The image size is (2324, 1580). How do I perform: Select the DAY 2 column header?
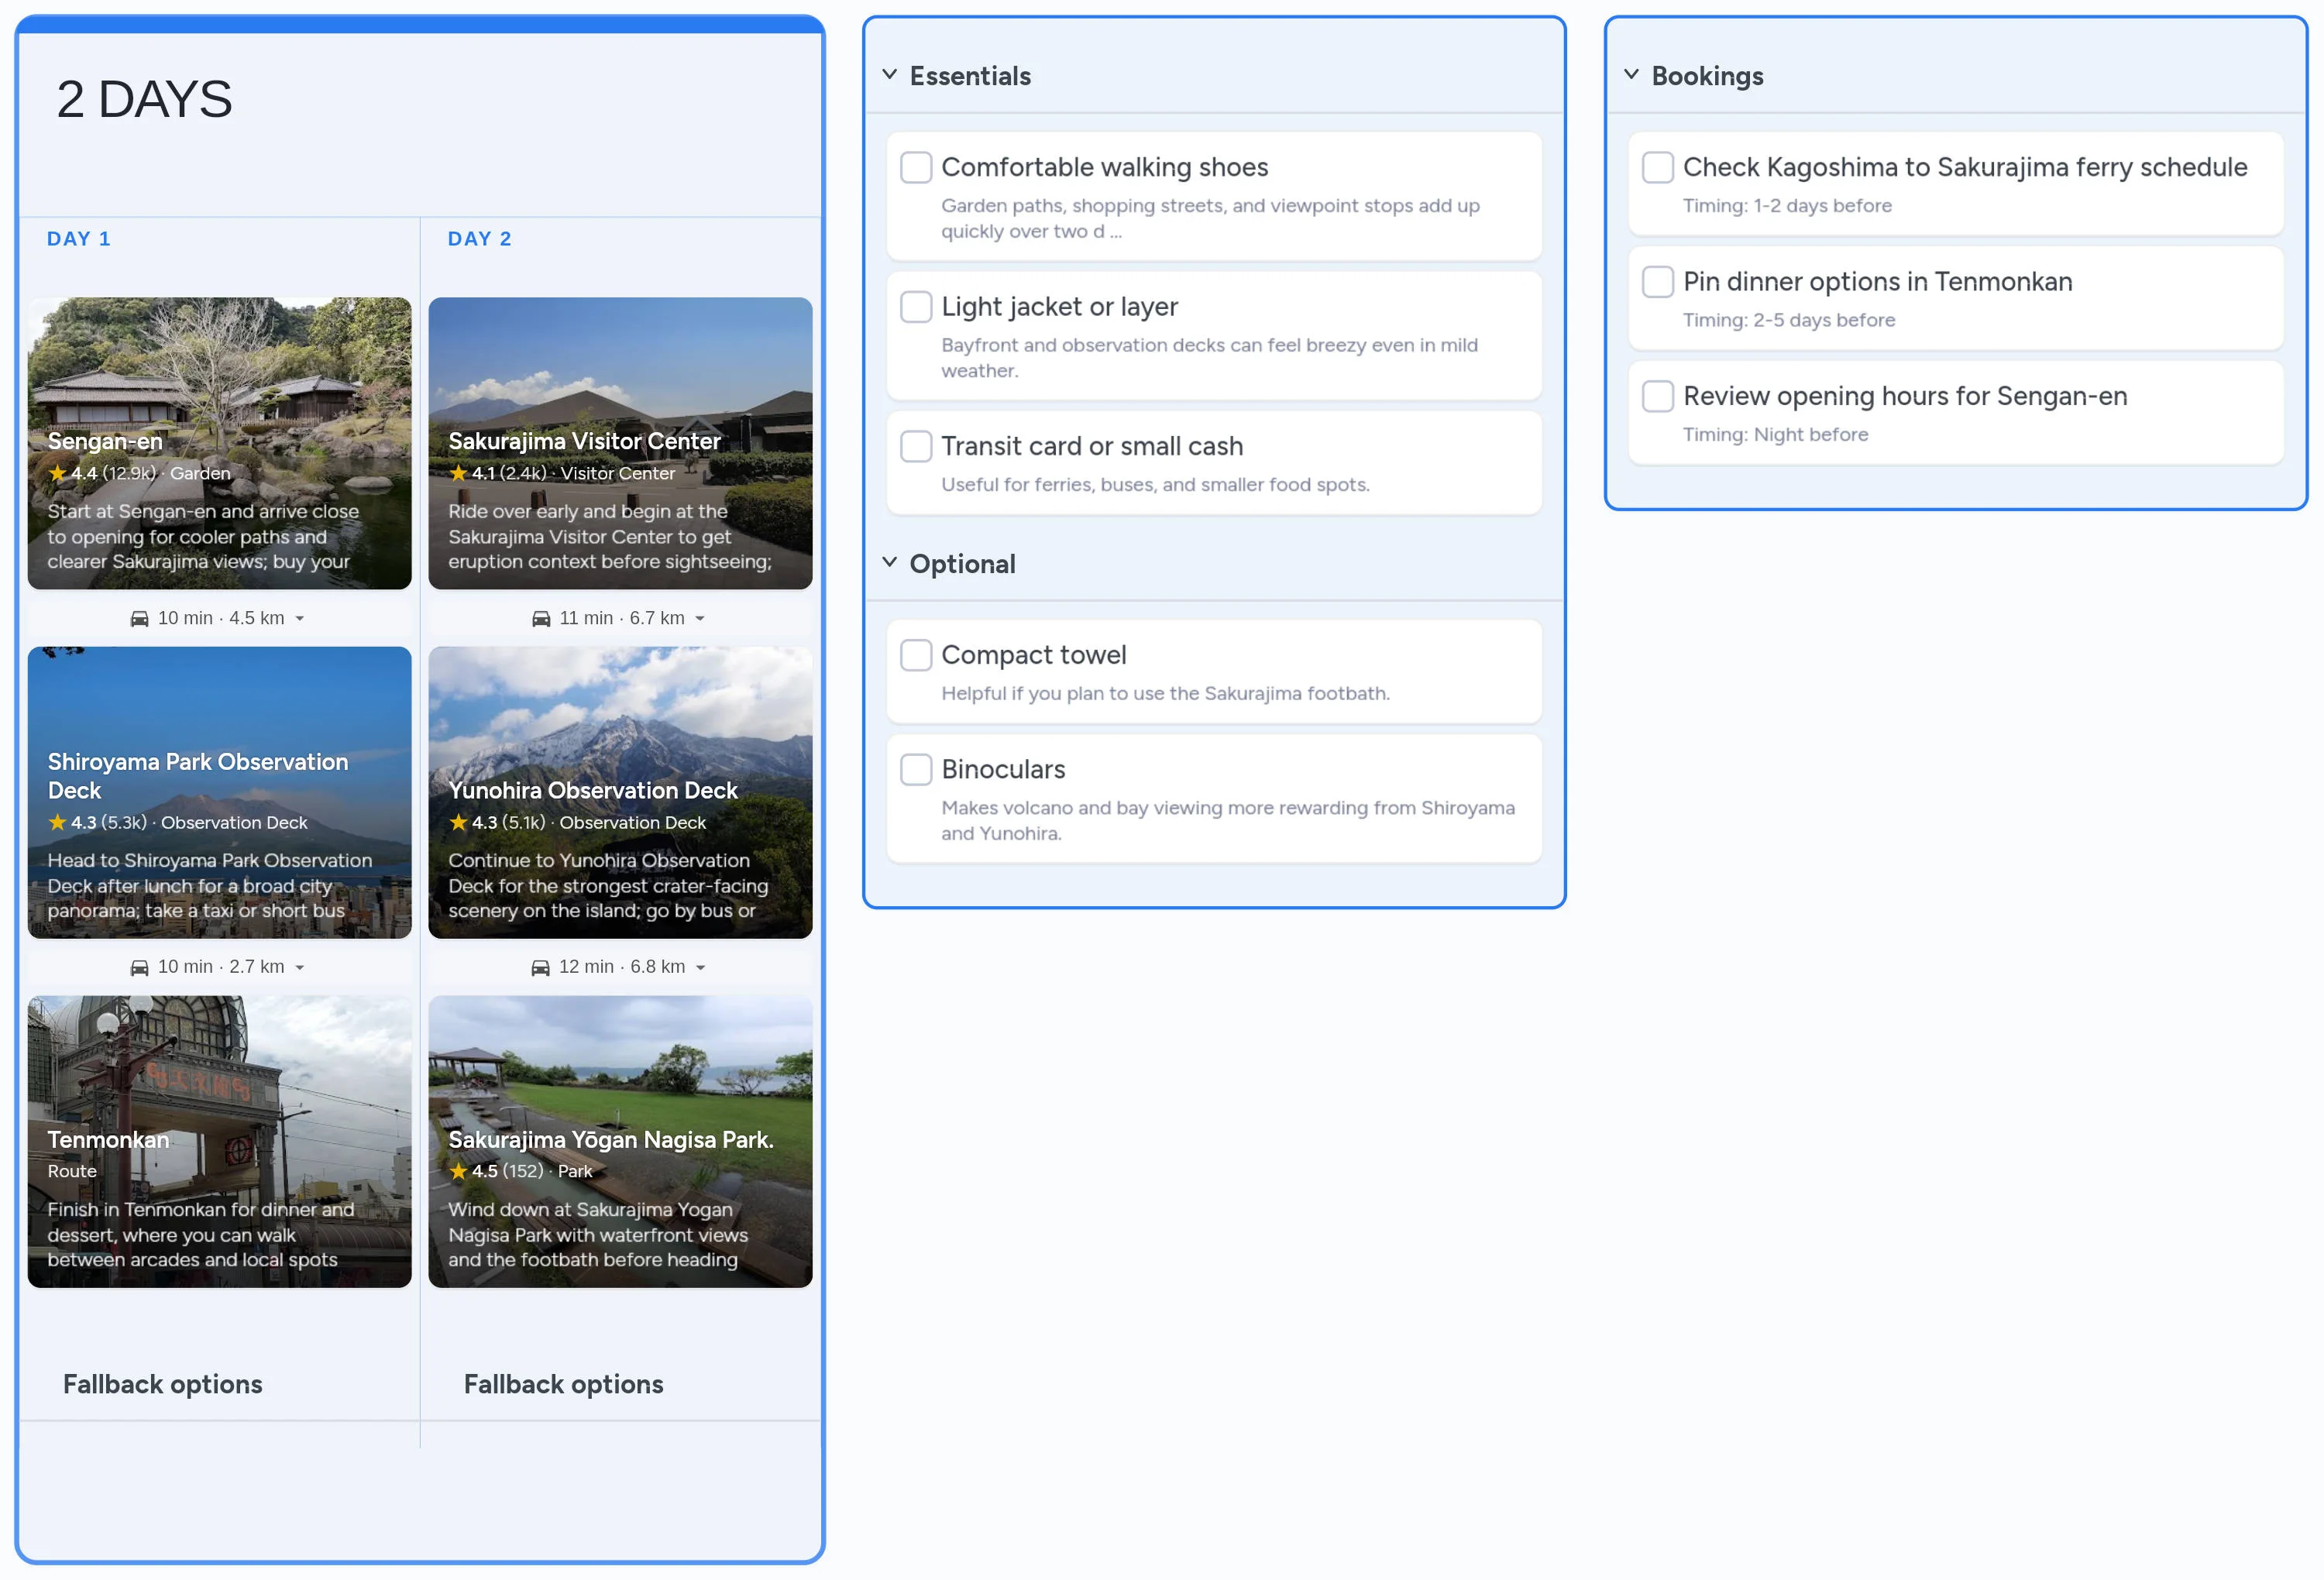[x=479, y=239]
